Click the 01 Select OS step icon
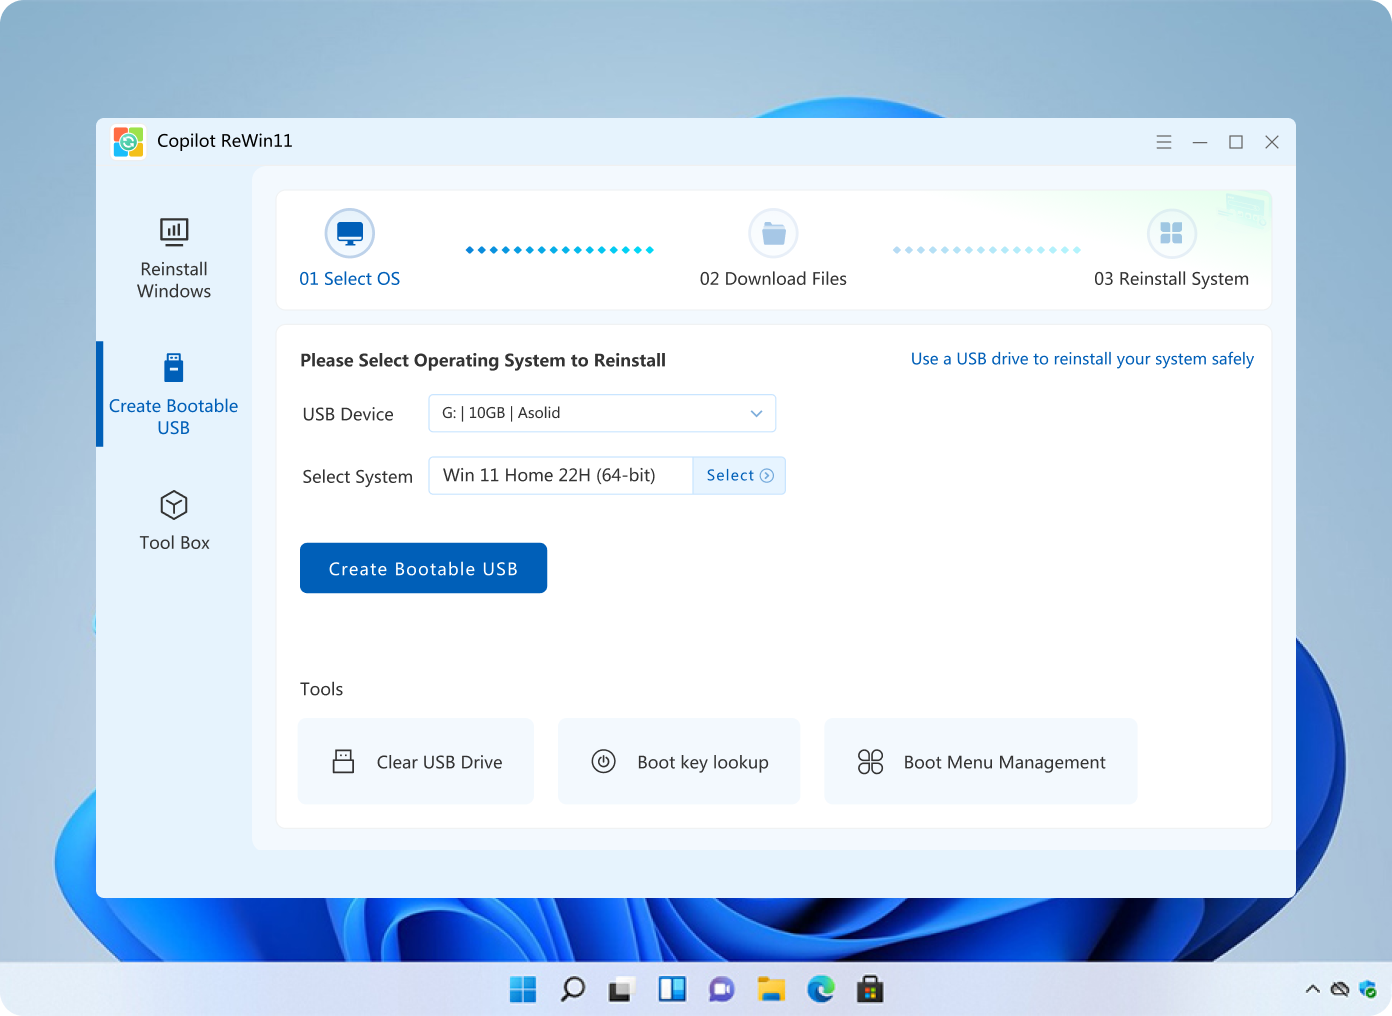The image size is (1392, 1016). click(350, 234)
